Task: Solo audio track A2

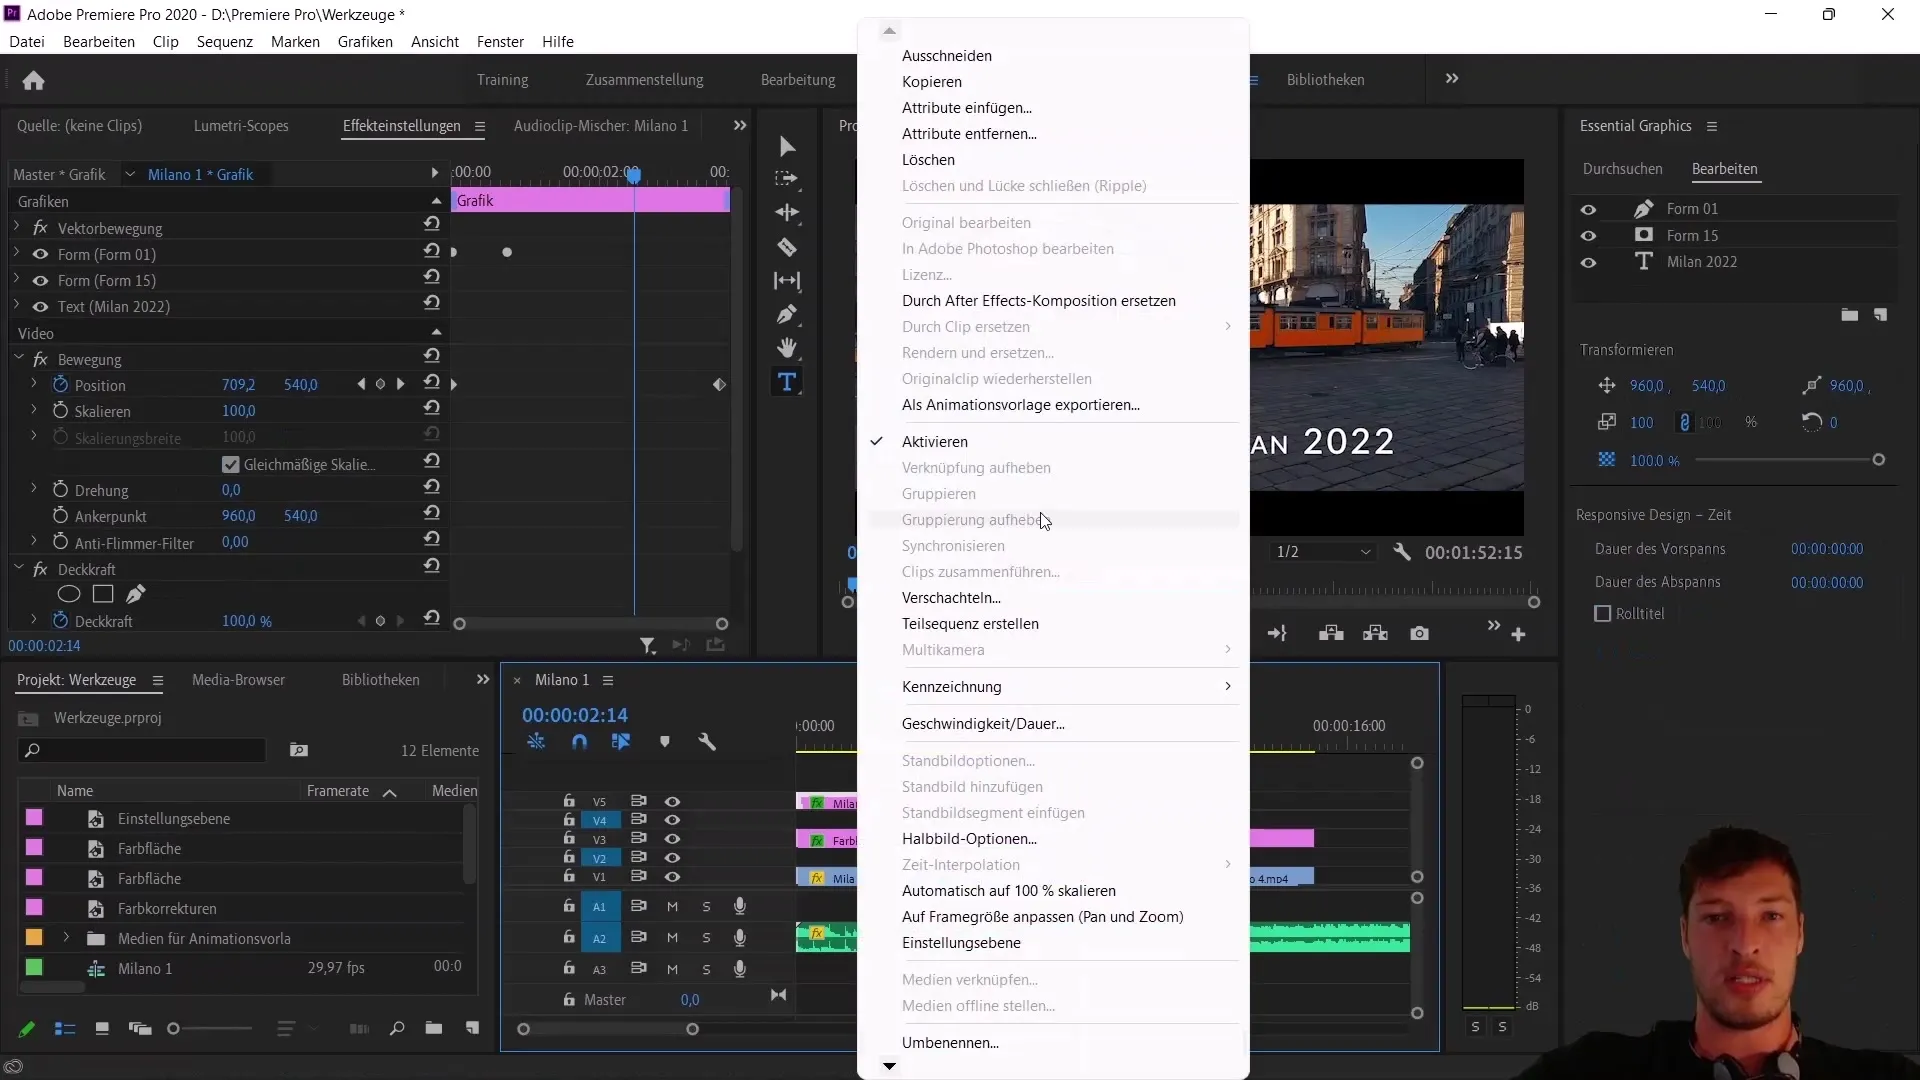Action: (x=706, y=938)
